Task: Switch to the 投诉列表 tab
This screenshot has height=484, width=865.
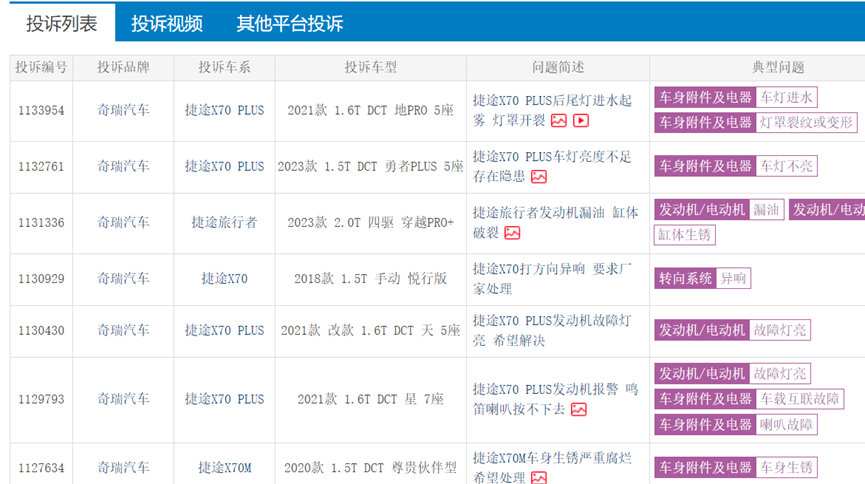Action: 62,23
